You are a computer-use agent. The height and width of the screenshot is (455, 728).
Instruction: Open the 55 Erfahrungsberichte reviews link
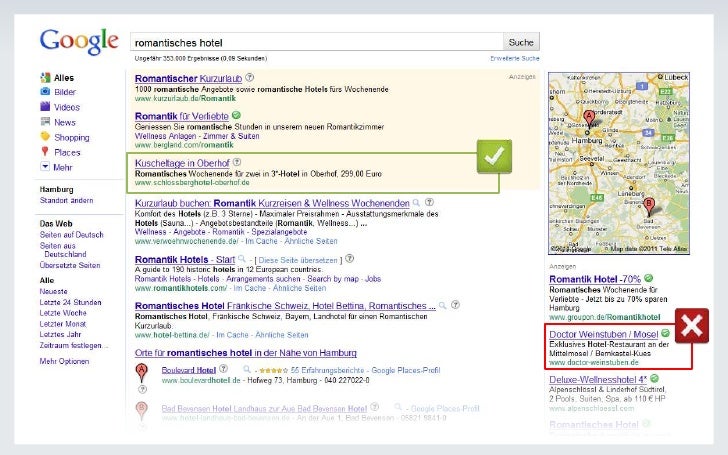[327, 370]
